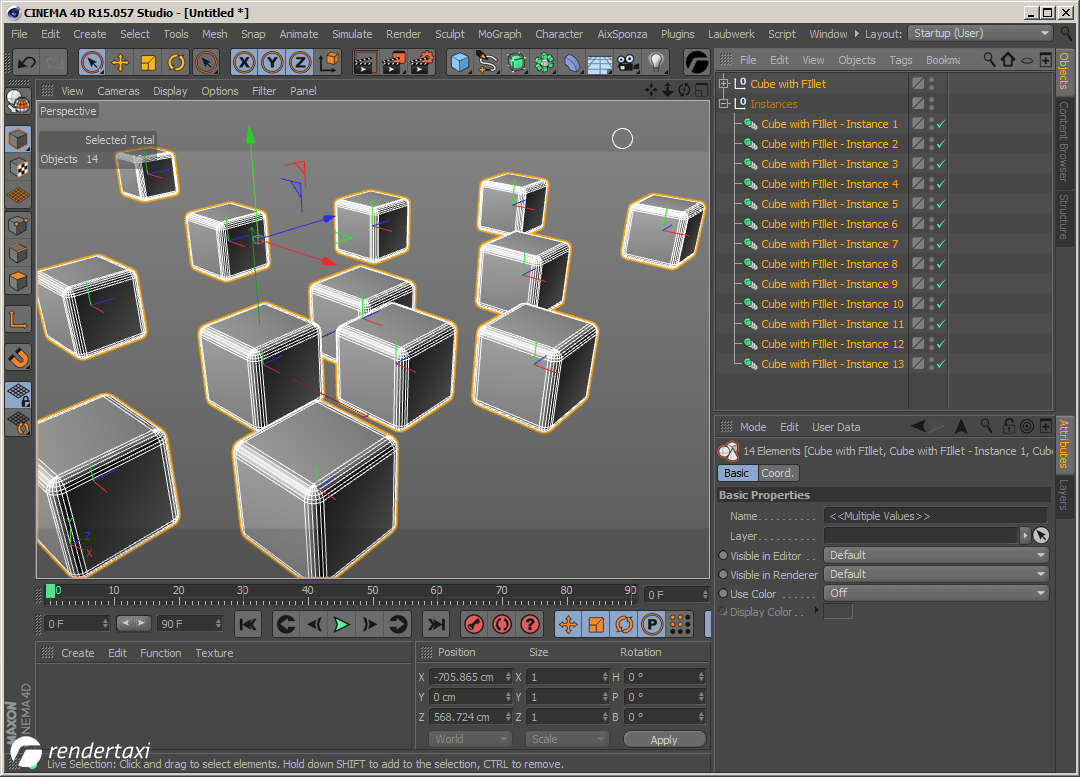Click the Position X input field

coord(470,677)
